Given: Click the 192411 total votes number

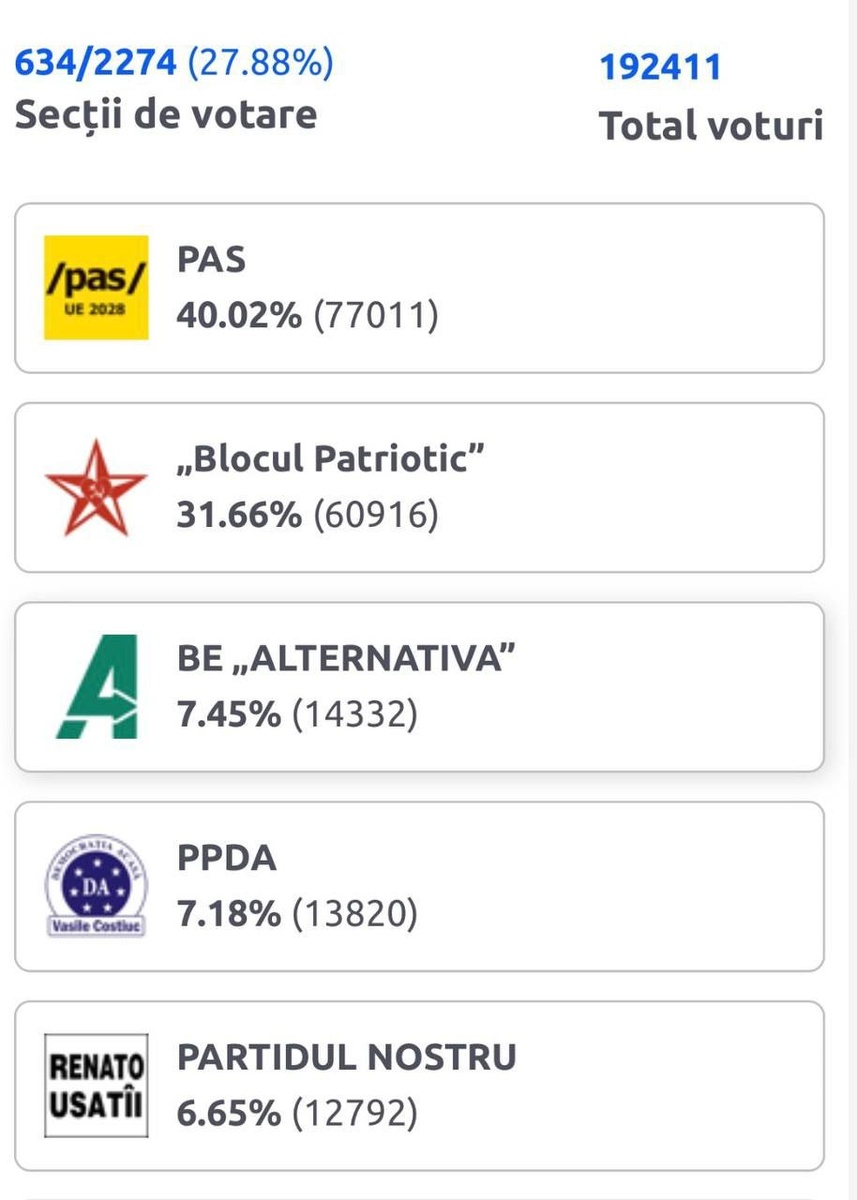Looking at the screenshot, I should pyautogui.click(x=659, y=67).
